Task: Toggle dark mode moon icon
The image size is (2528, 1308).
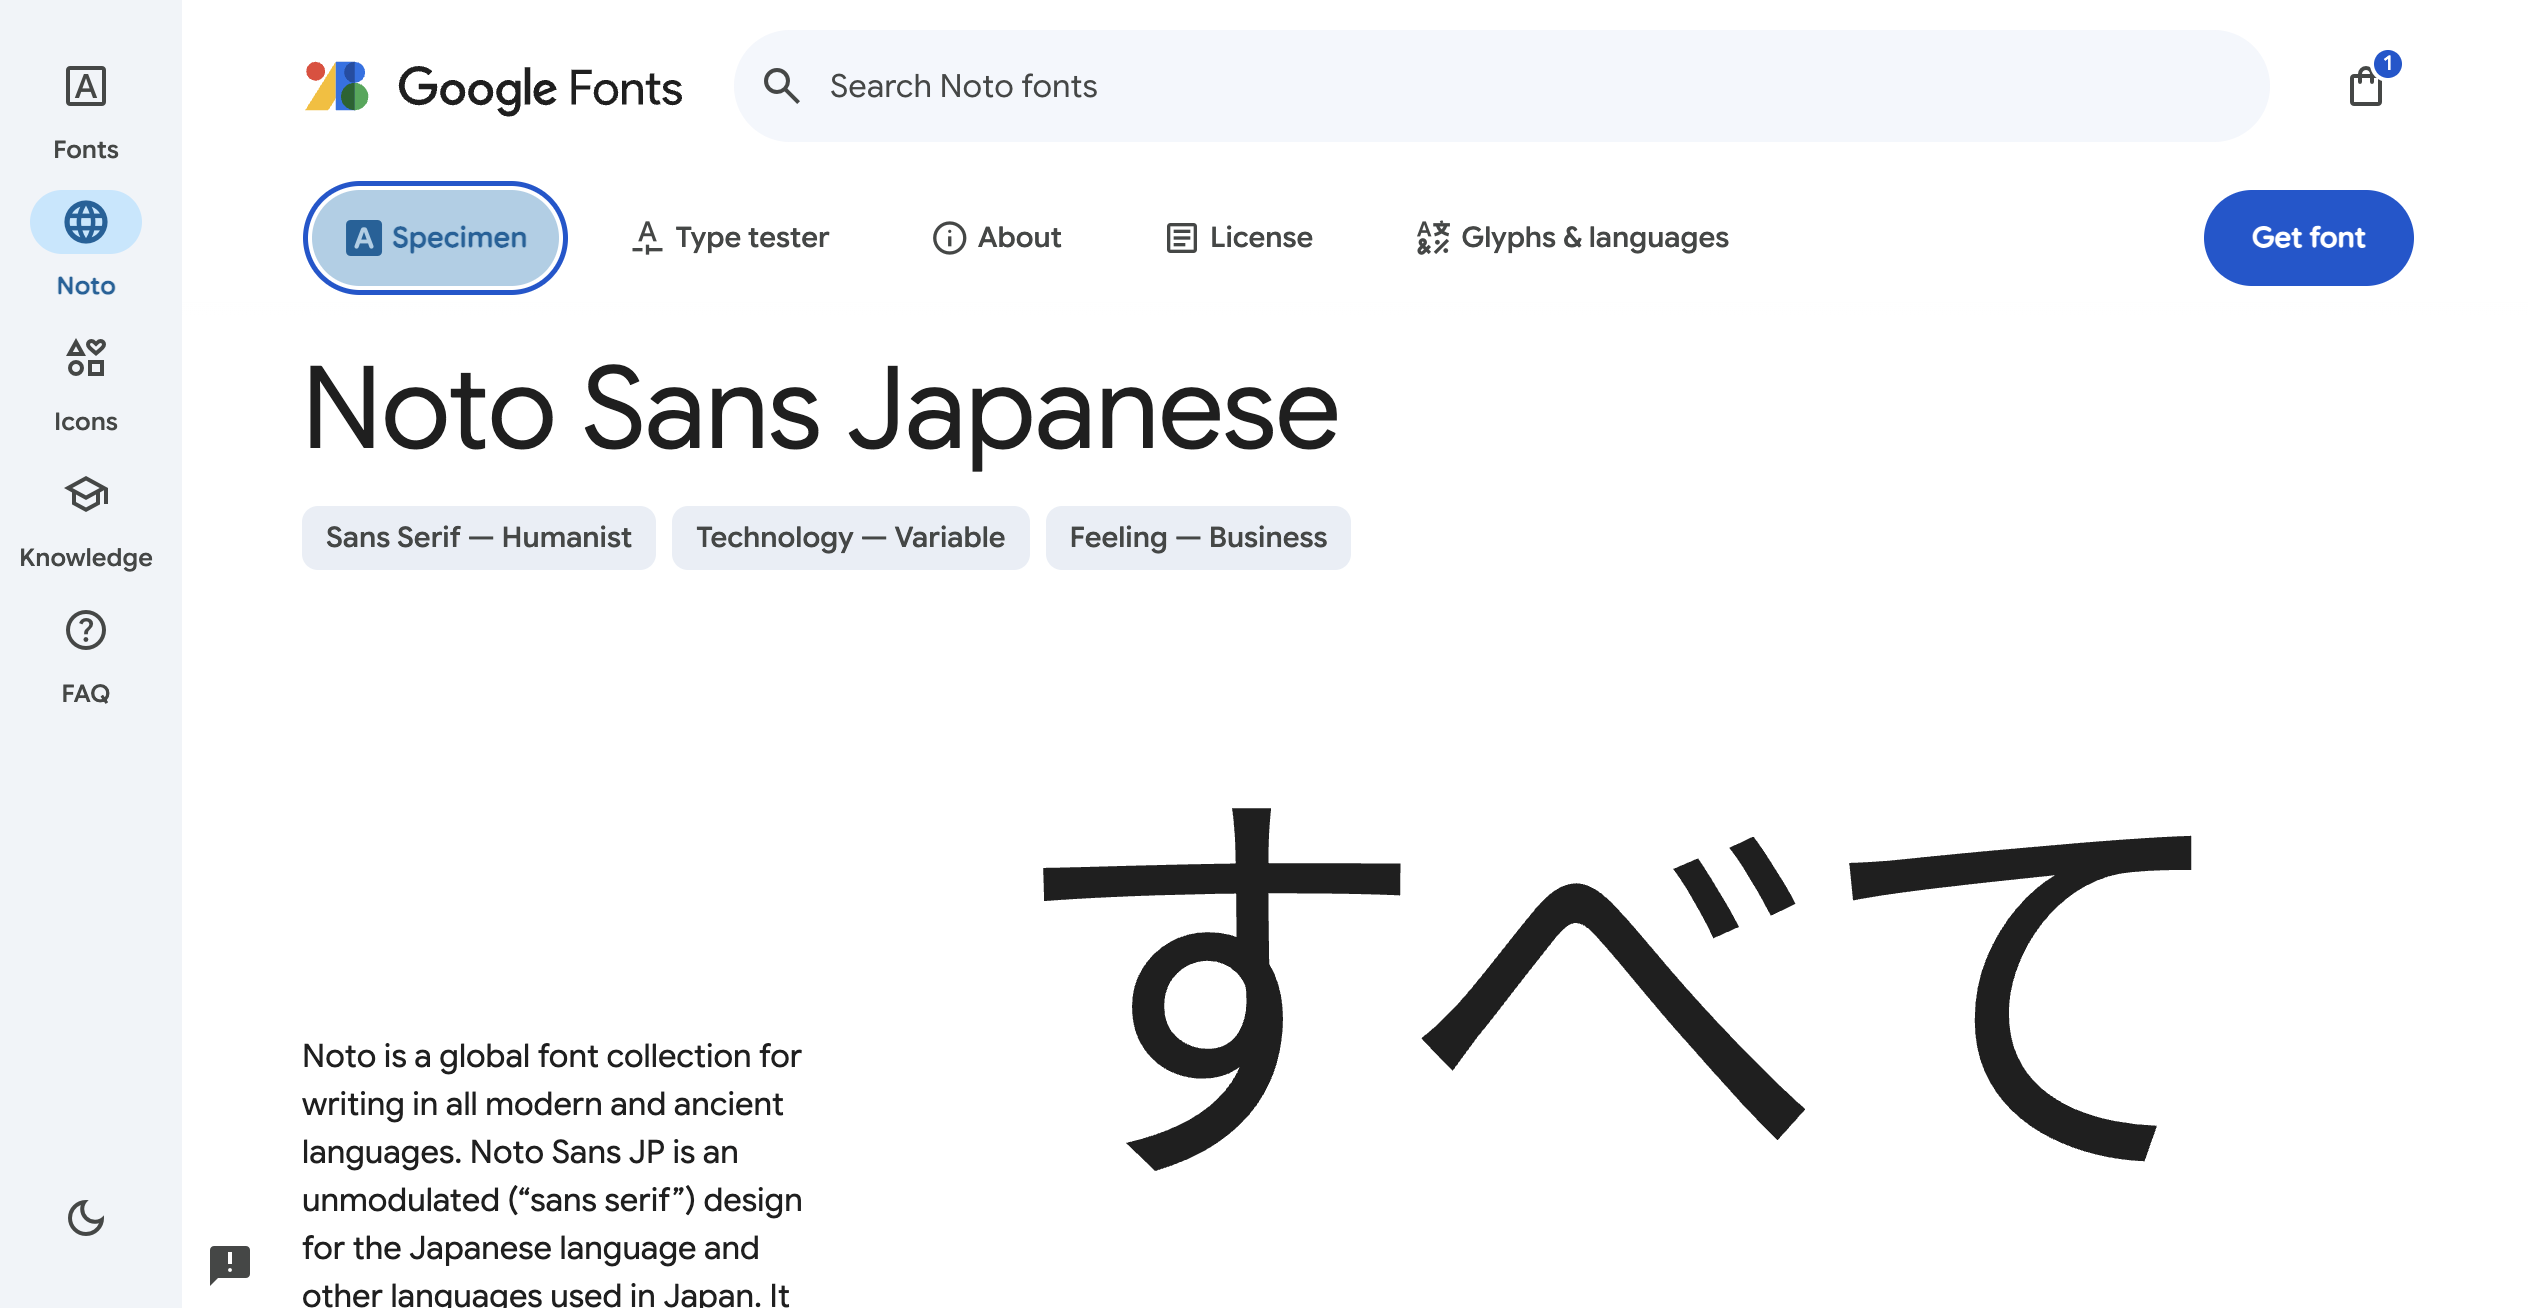Action: pos(86,1217)
